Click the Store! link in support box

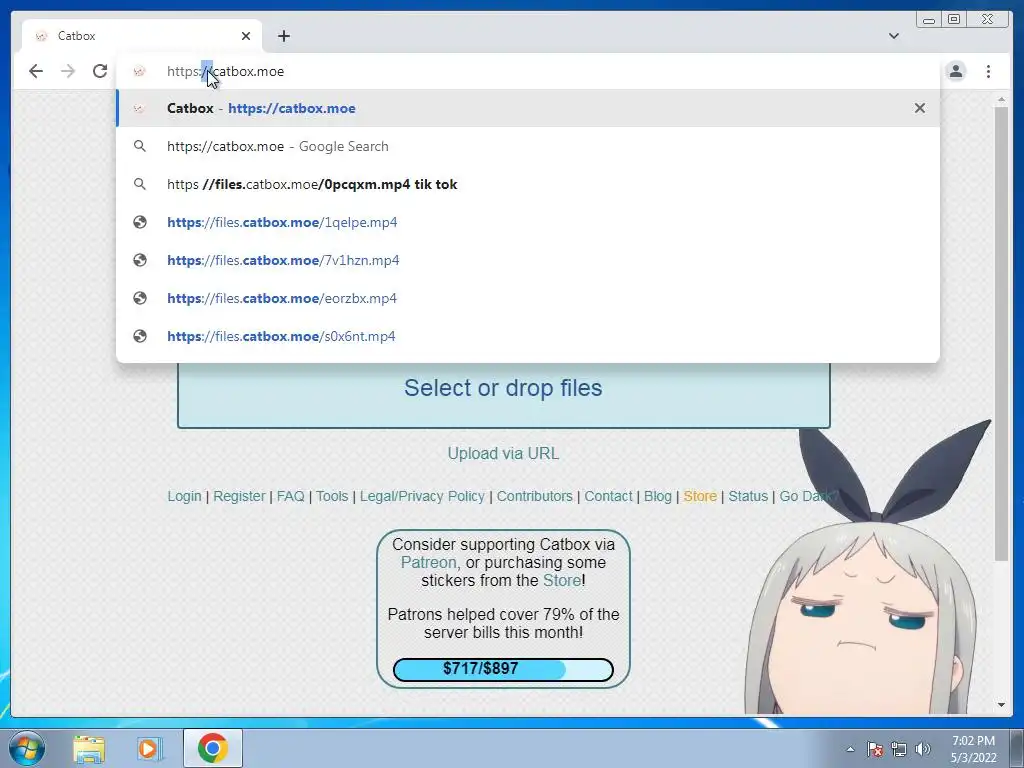562,581
